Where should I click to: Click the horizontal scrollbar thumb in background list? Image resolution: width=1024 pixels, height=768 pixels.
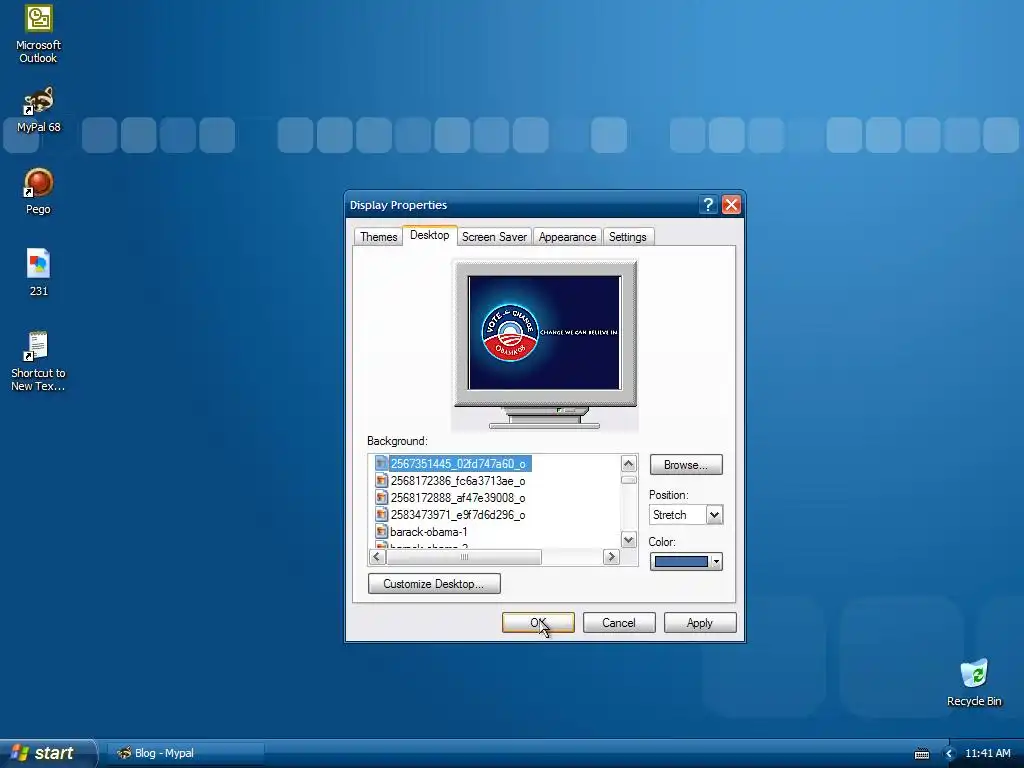pos(464,557)
